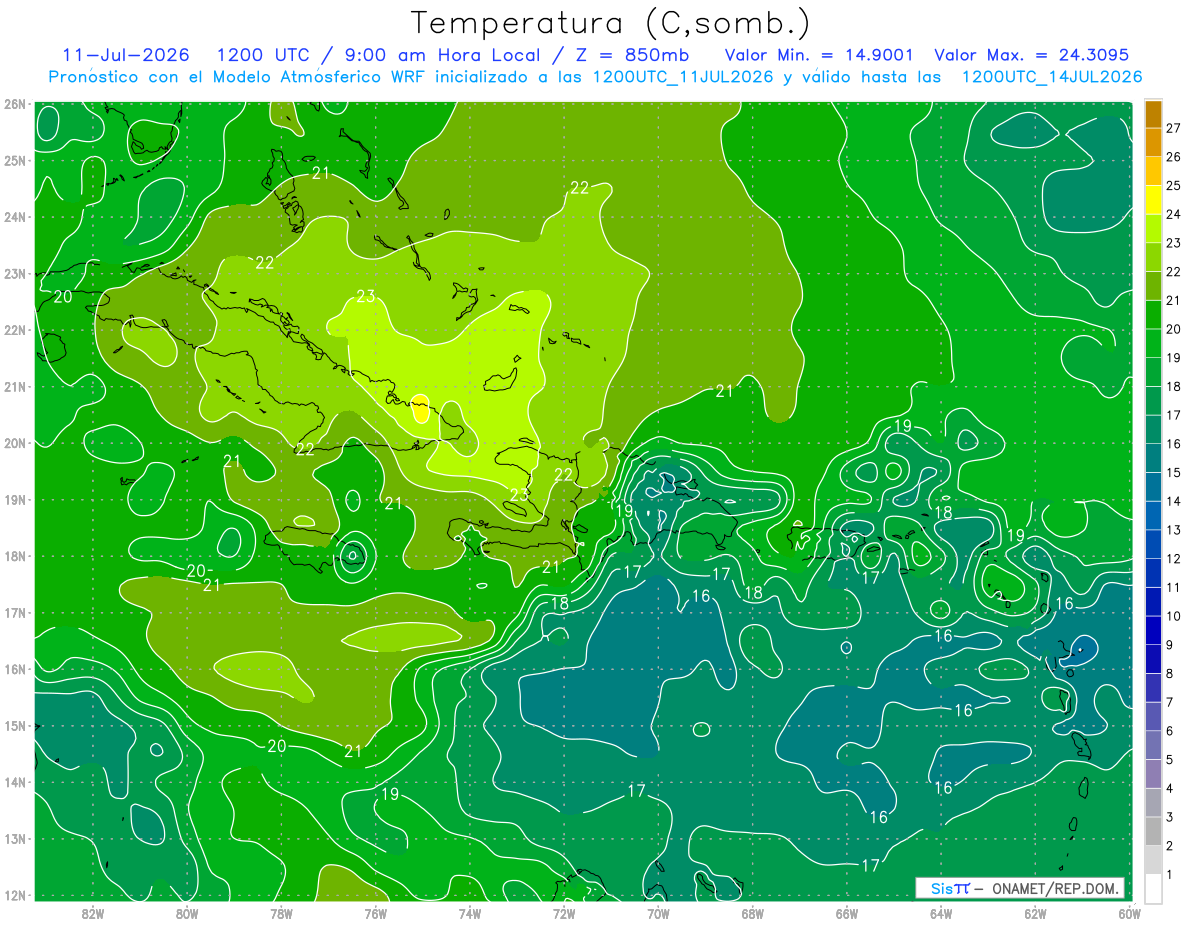Click the longitude label "76W"
Screen dimensions: 1200x927
click(x=375, y=913)
